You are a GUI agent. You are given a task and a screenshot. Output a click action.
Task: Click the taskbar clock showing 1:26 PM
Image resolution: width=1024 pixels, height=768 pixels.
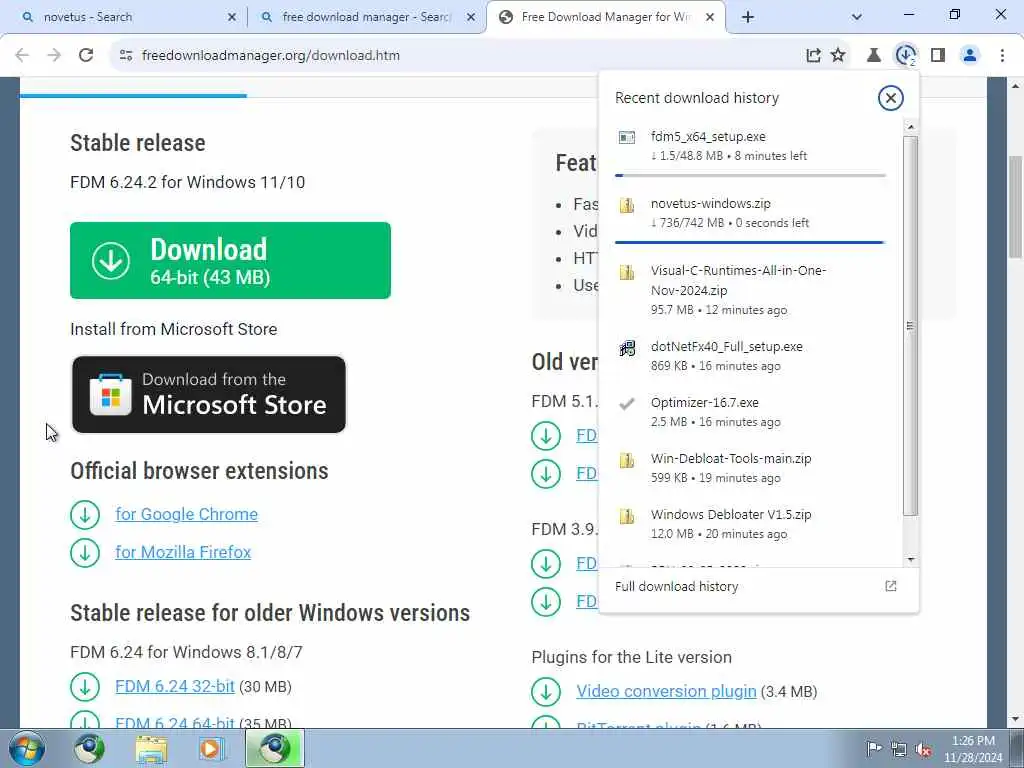coord(973,749)
